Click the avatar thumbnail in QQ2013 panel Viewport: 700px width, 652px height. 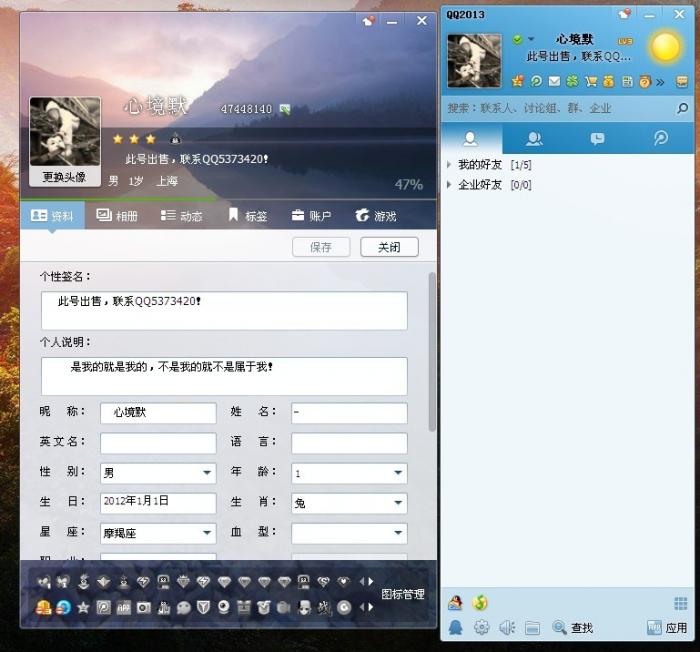point(474,60)
